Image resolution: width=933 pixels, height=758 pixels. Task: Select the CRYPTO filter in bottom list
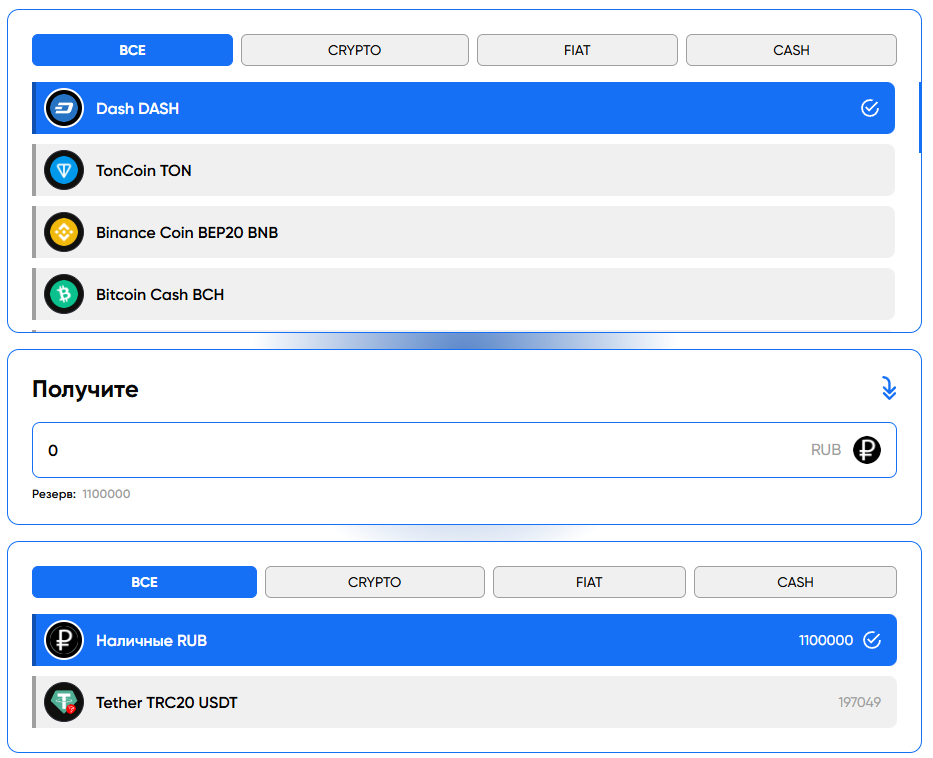click(x=374, y=582)
